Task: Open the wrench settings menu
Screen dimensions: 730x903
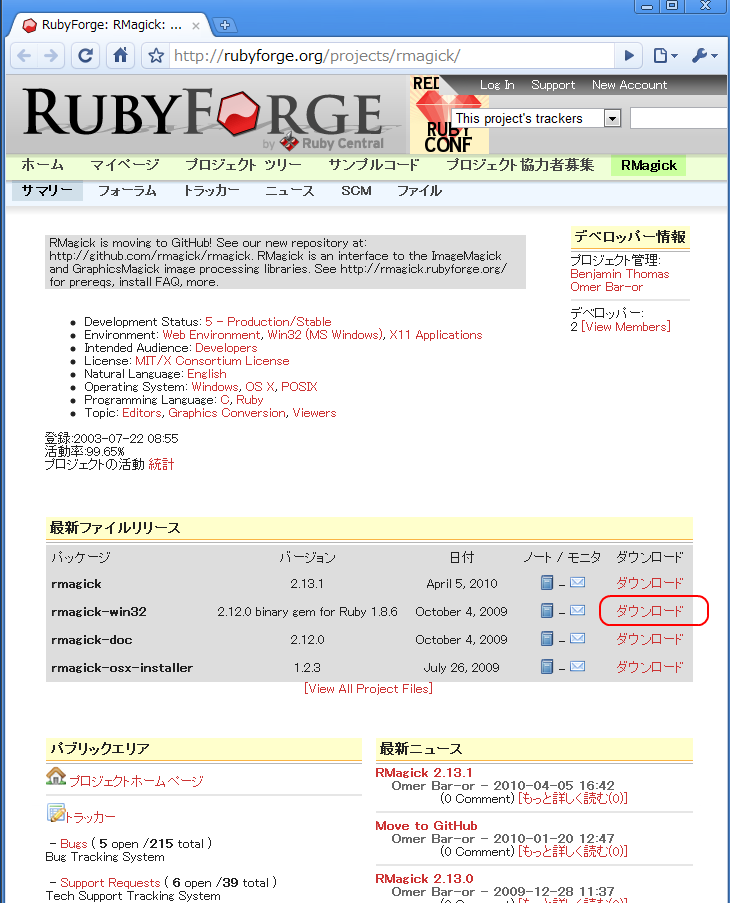Action: click(x=704, y=56)
